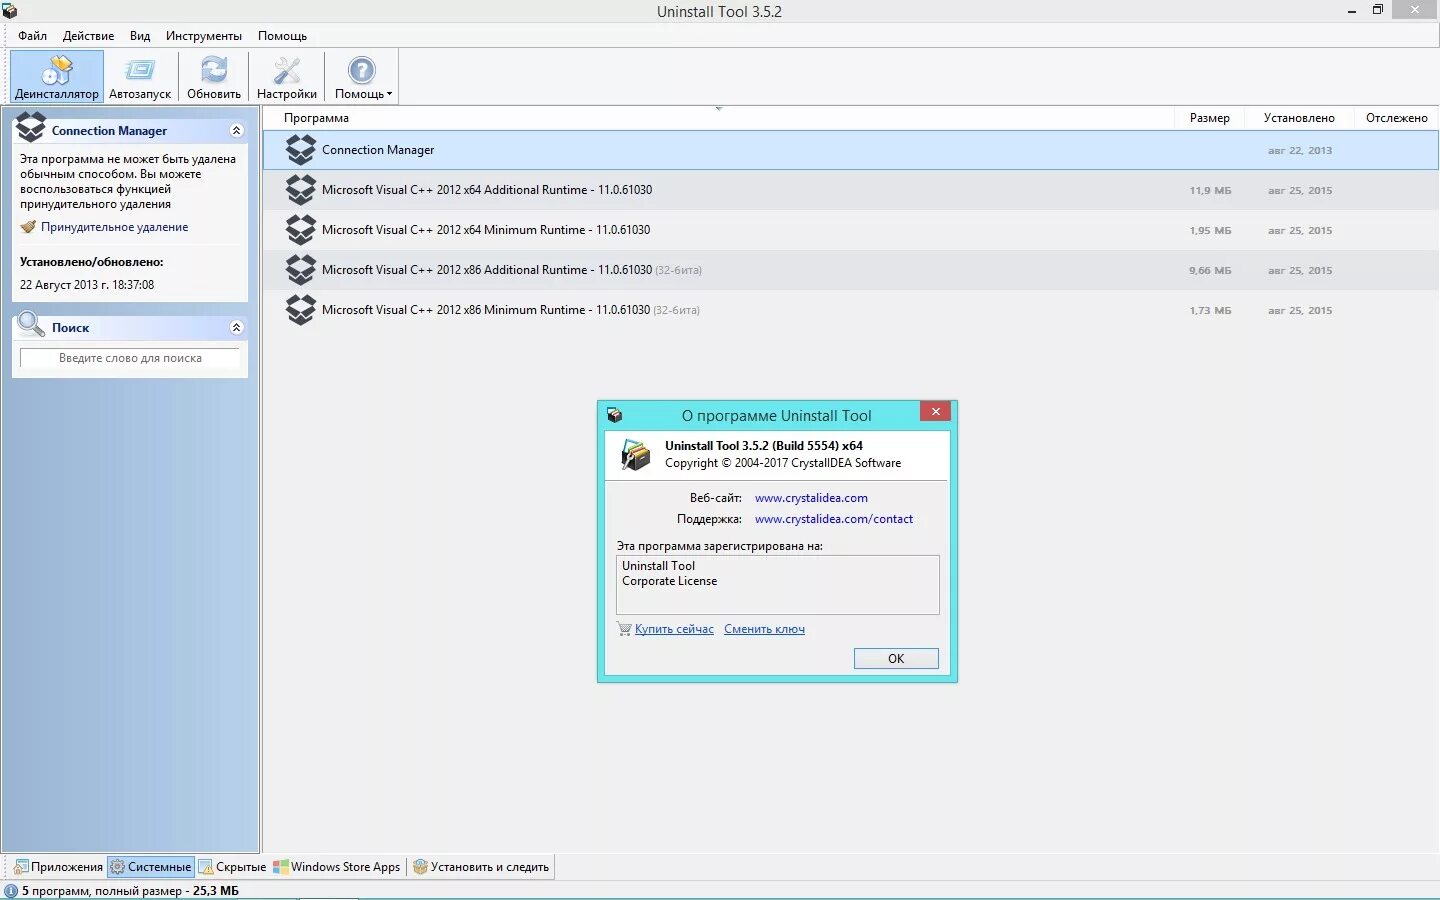Open the Помощь toolbar dropdown

(362, 77)
